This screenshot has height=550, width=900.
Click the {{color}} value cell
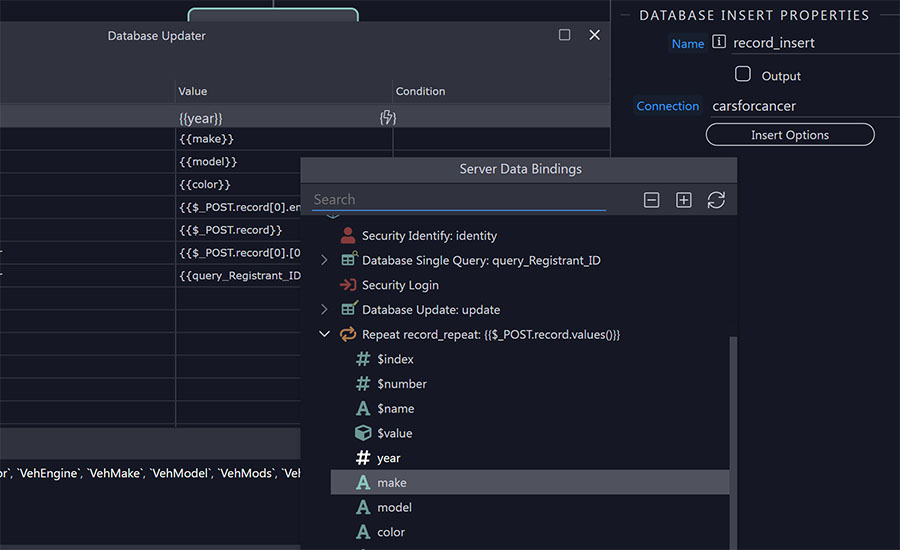pyautogui.click(x=238, y=184)
